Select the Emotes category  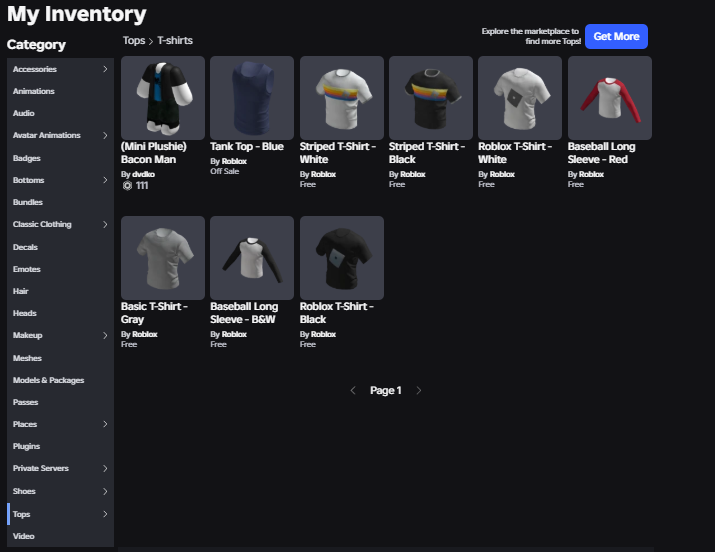coord(26,269)
